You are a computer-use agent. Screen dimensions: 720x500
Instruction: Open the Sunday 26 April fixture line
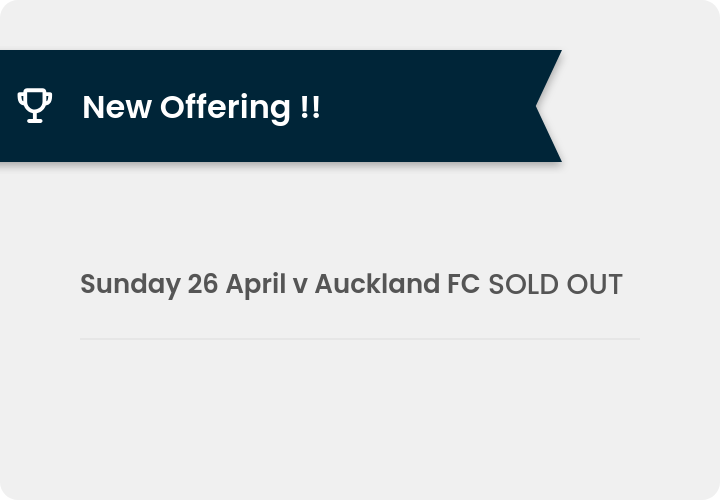tap(351, 284)
